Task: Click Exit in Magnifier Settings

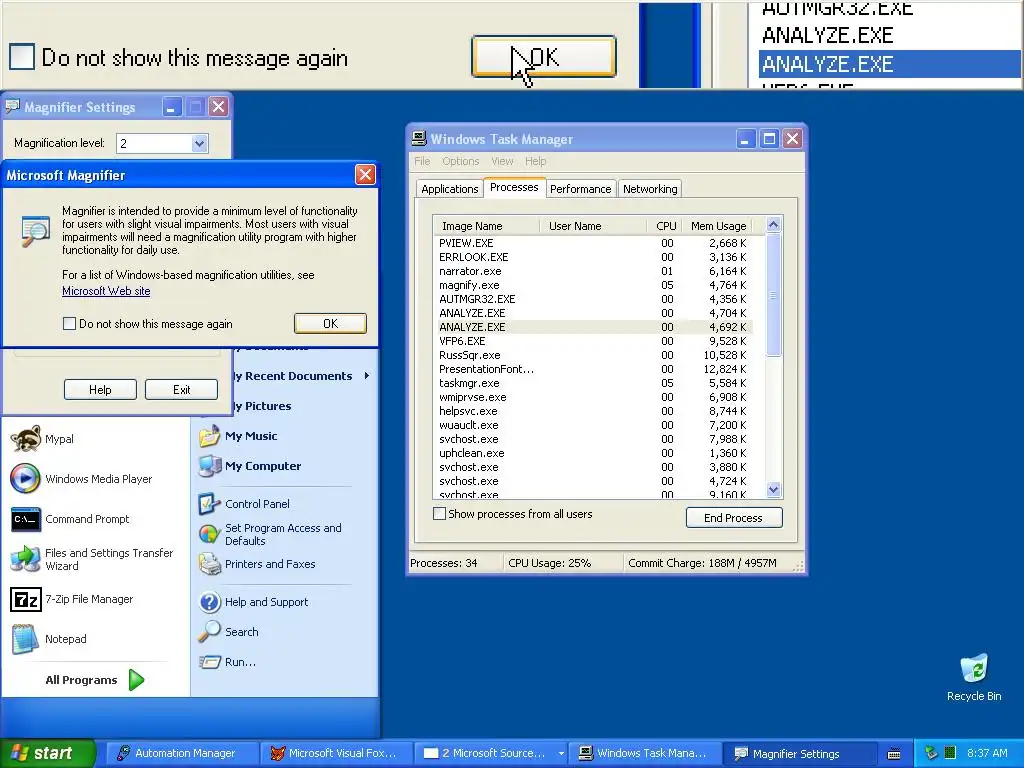Action: [x=182, y=390]
